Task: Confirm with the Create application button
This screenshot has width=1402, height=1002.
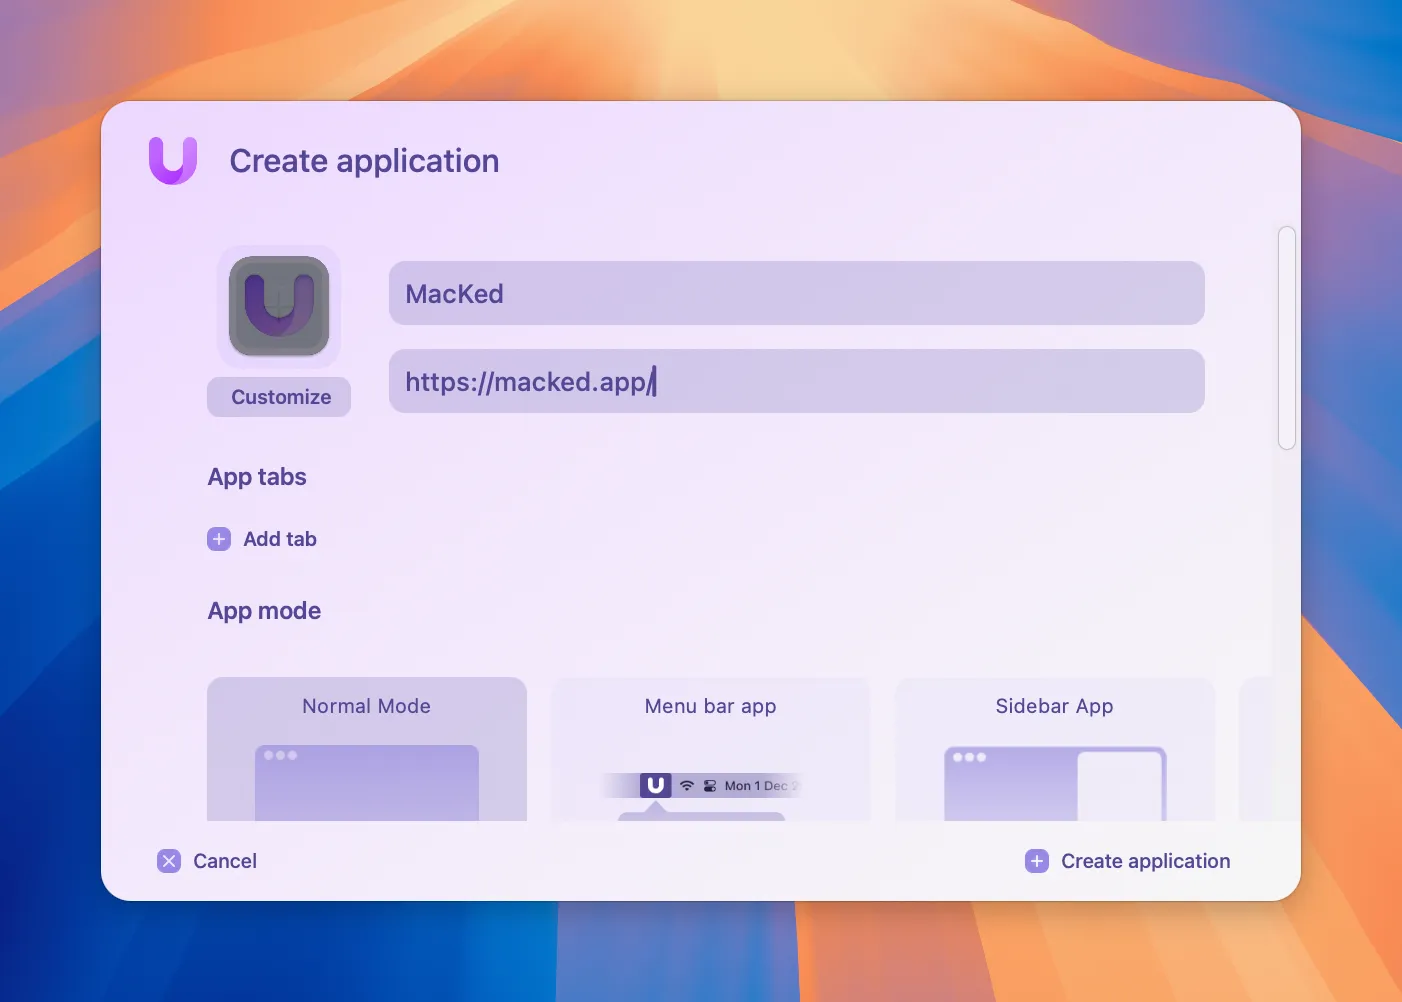Action: 1128,861
